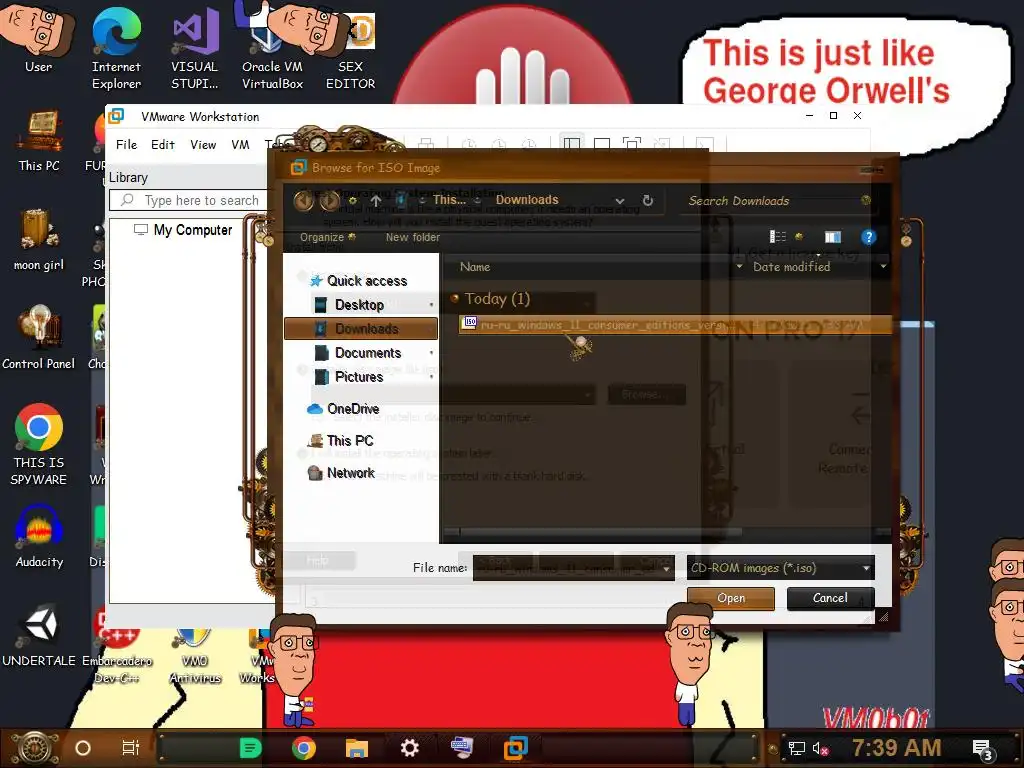Open the User desktop icon
The image size is (1024, 768).
38,38
